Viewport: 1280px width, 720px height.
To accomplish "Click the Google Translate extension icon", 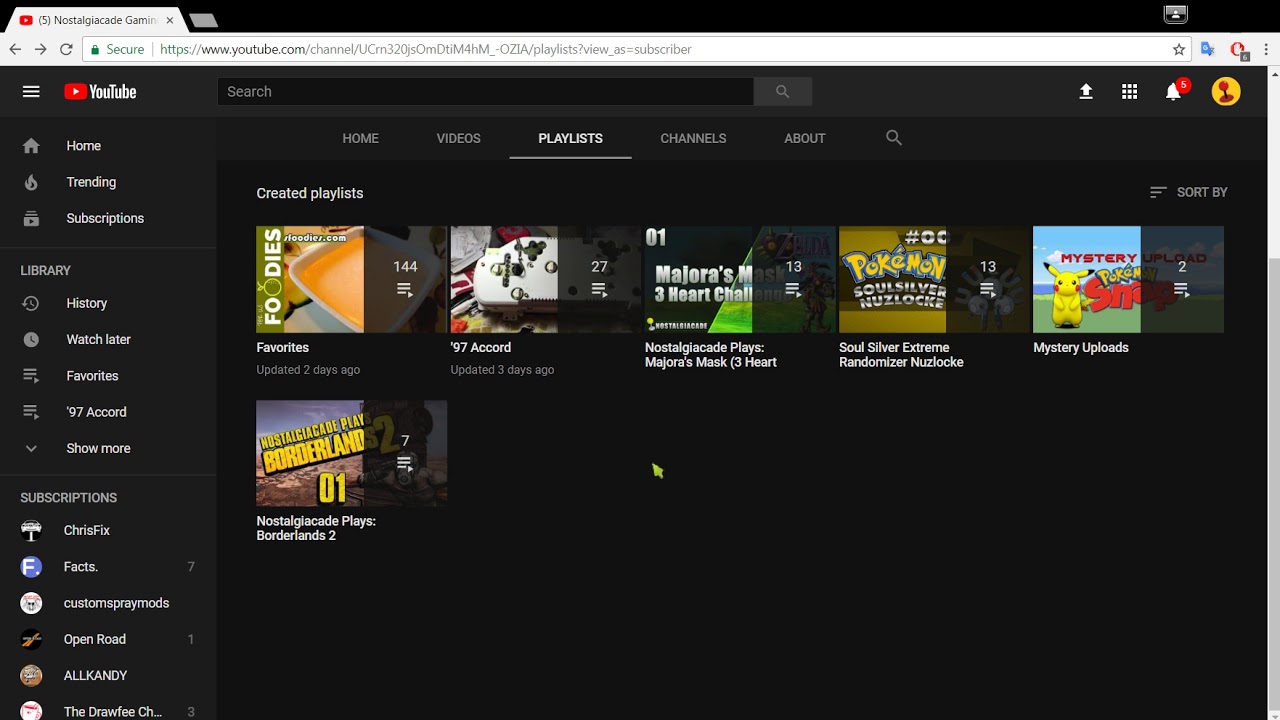I will [x=1208, y=49].
